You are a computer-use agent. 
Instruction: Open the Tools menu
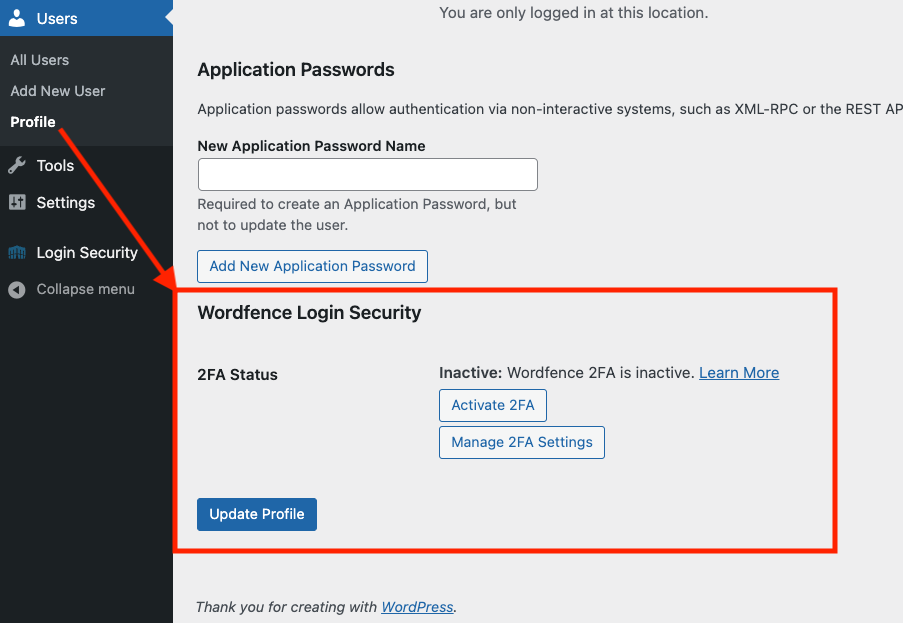54,165
